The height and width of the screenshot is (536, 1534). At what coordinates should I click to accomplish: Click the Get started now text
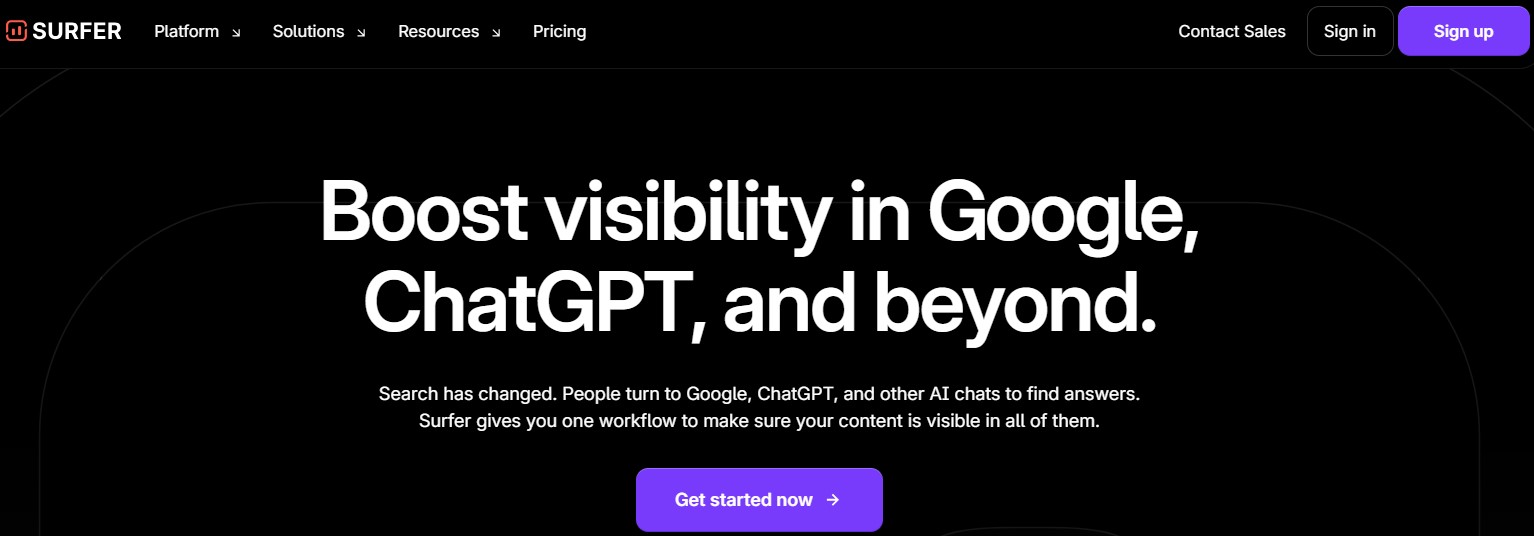coord(743,500)
